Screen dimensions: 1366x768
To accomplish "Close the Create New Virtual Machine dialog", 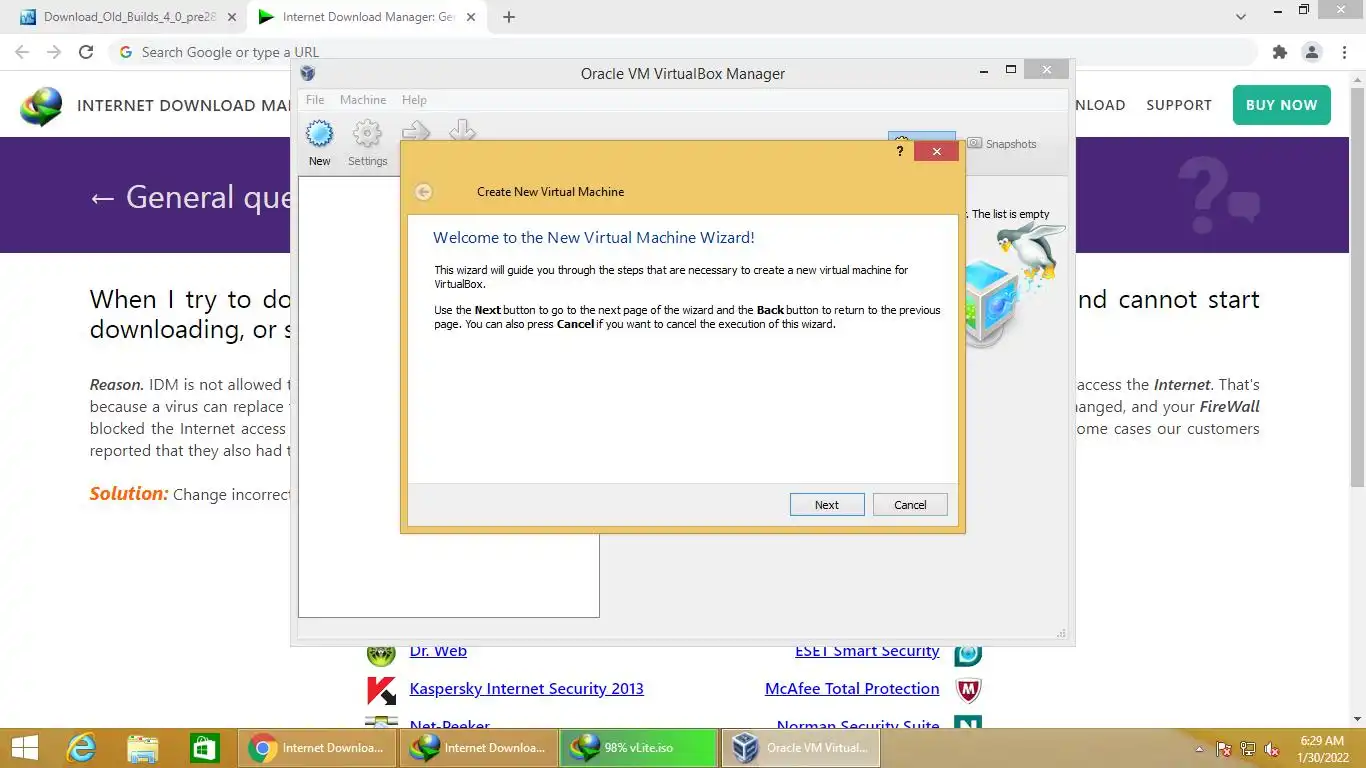I will tap(937, 151).
